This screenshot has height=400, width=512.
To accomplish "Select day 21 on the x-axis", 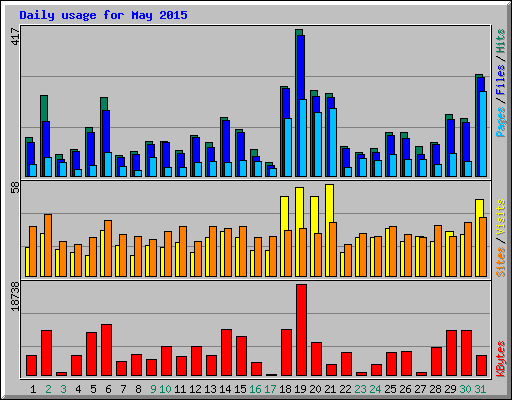I will click(x=330, y=389).
